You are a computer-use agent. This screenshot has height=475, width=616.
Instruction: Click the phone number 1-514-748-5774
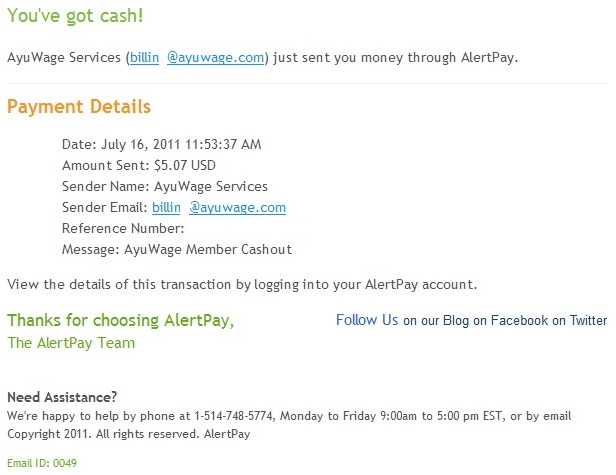click(x=233, y=416)
